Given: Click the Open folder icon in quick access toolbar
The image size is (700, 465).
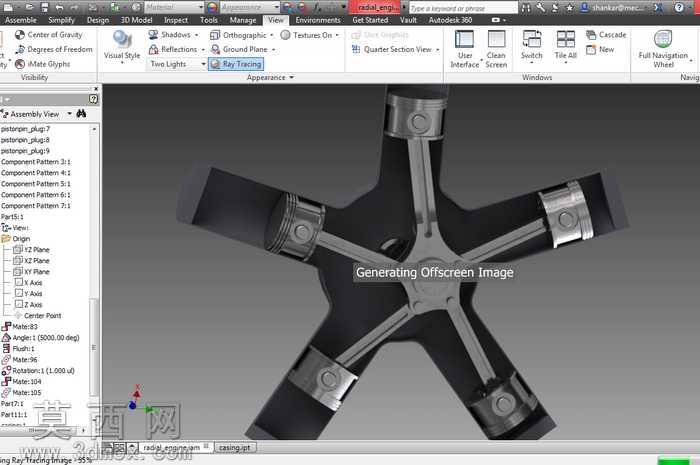Looking at the screenshot, I should 29,7.
